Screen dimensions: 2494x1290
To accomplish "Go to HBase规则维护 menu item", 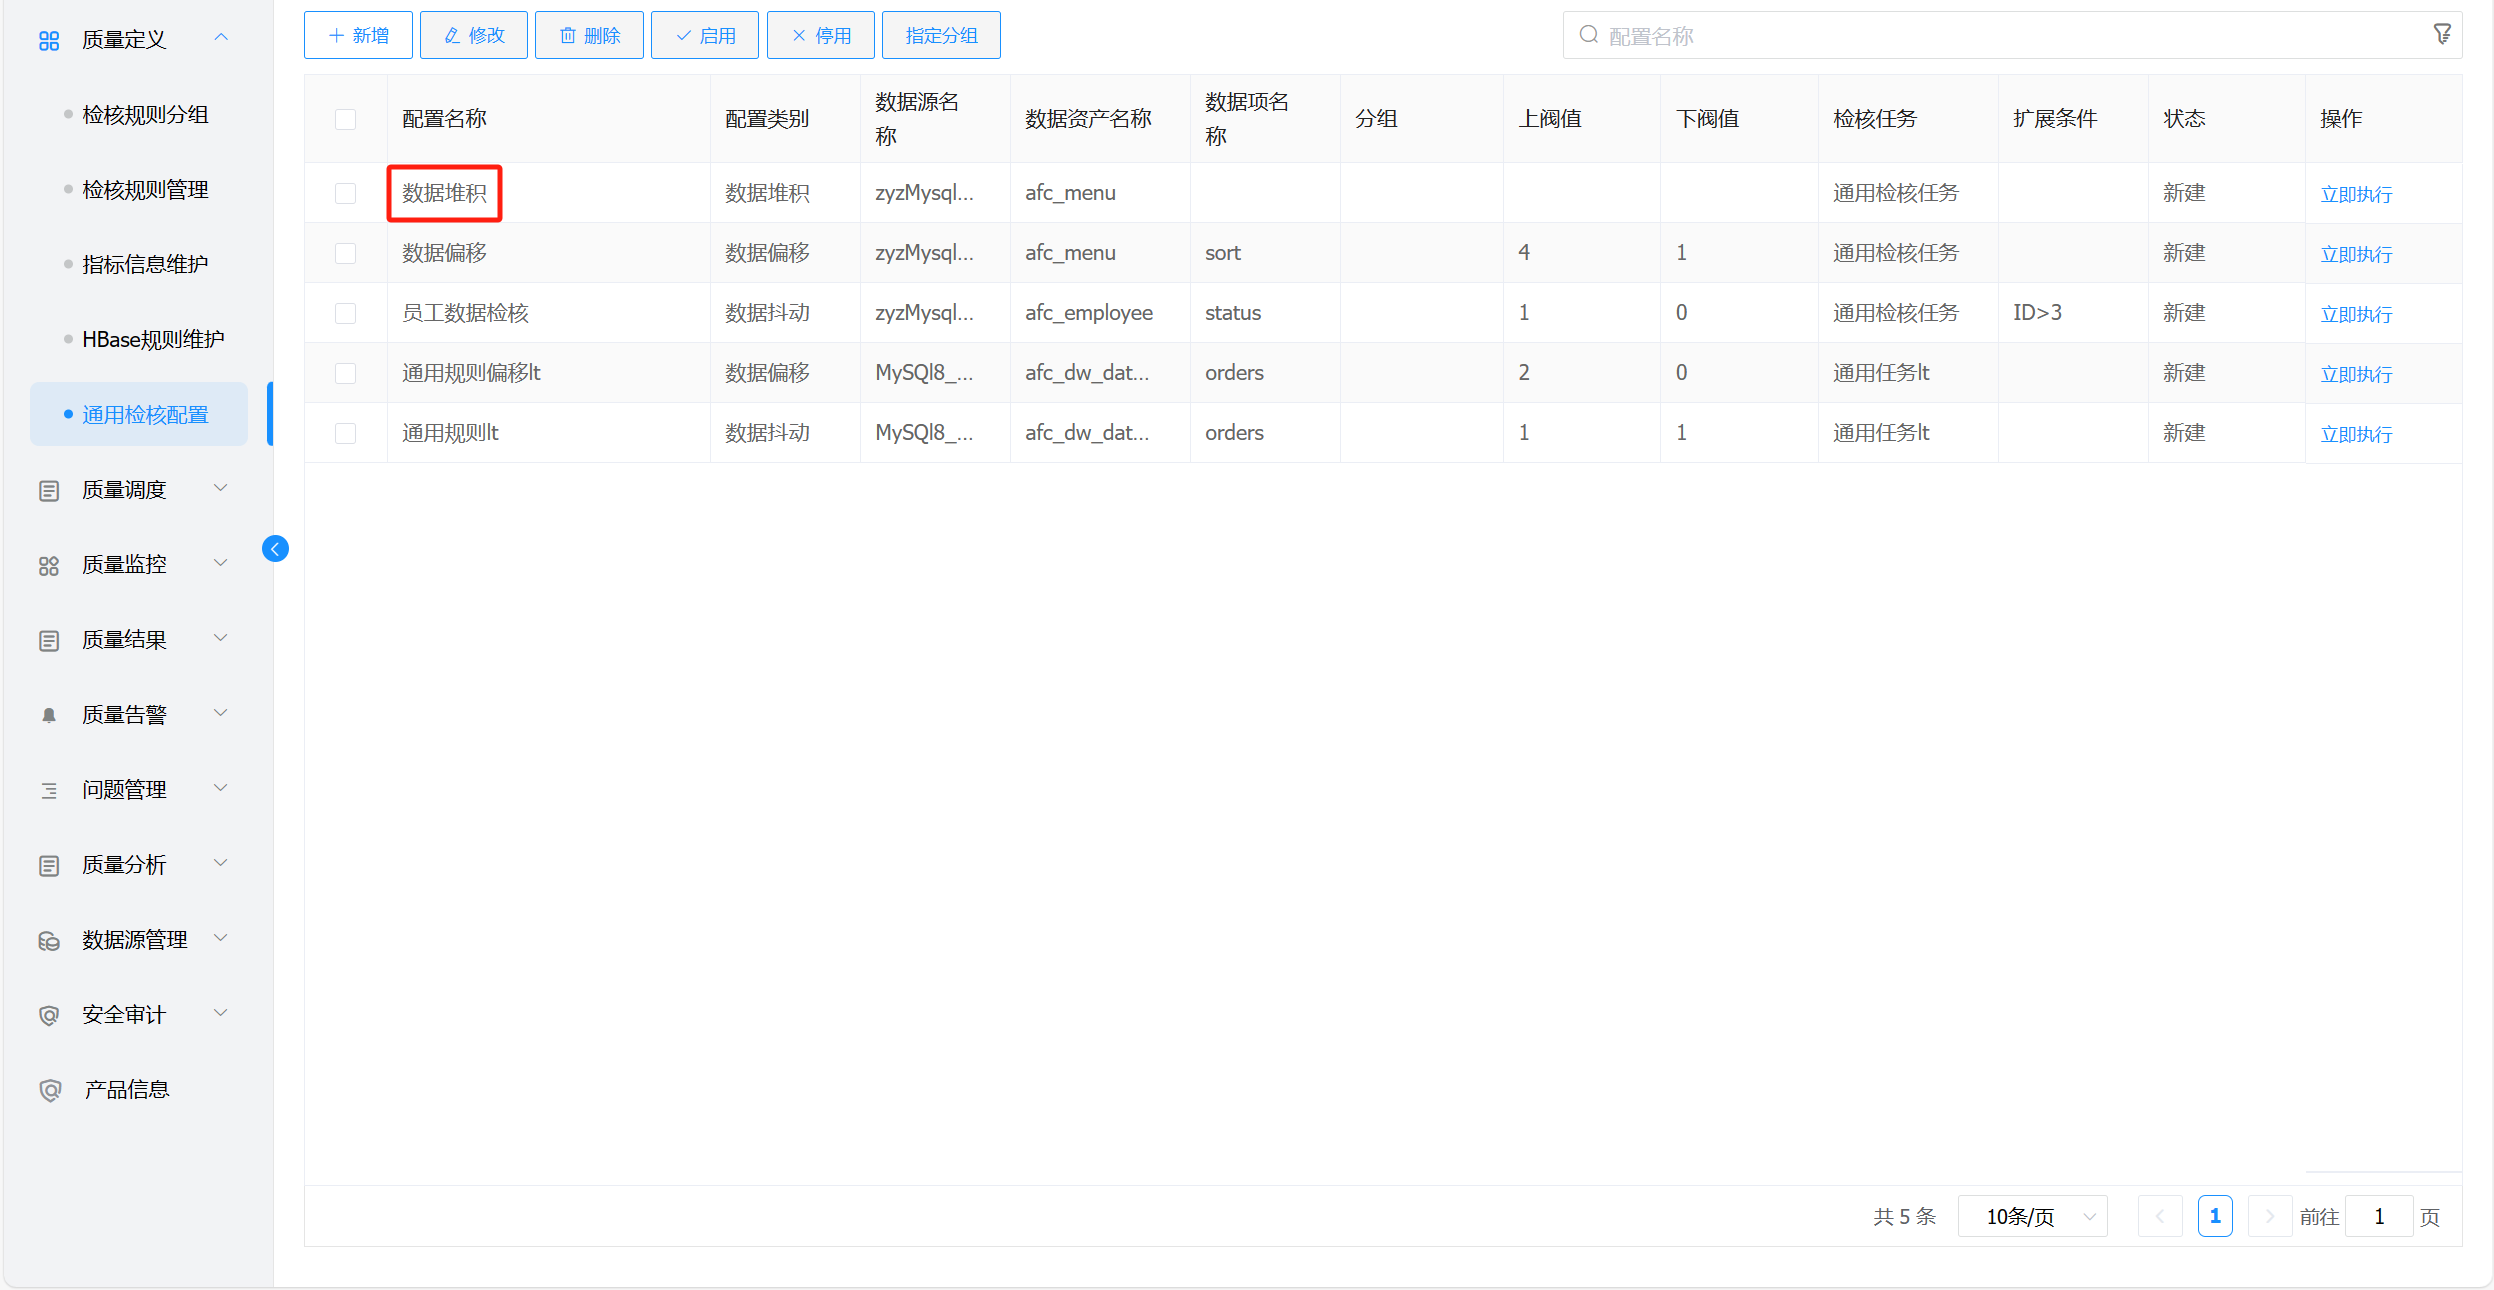I will click(152, 340).
